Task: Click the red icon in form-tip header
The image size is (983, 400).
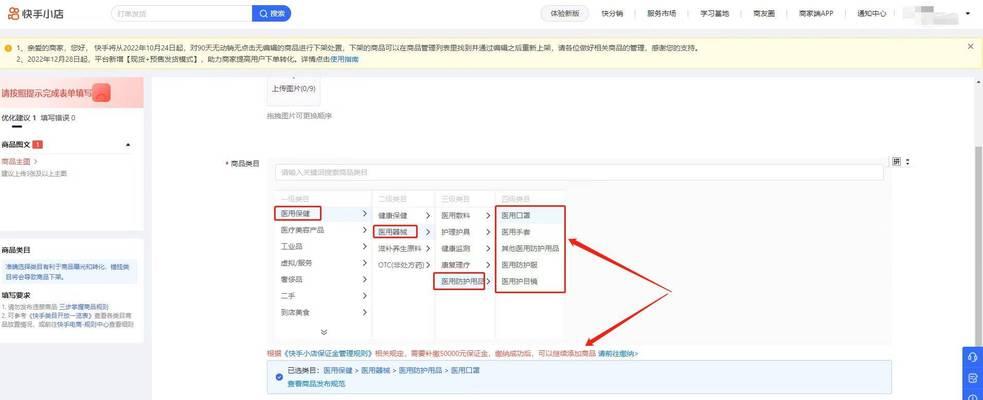Action: (x=102, y=93)
